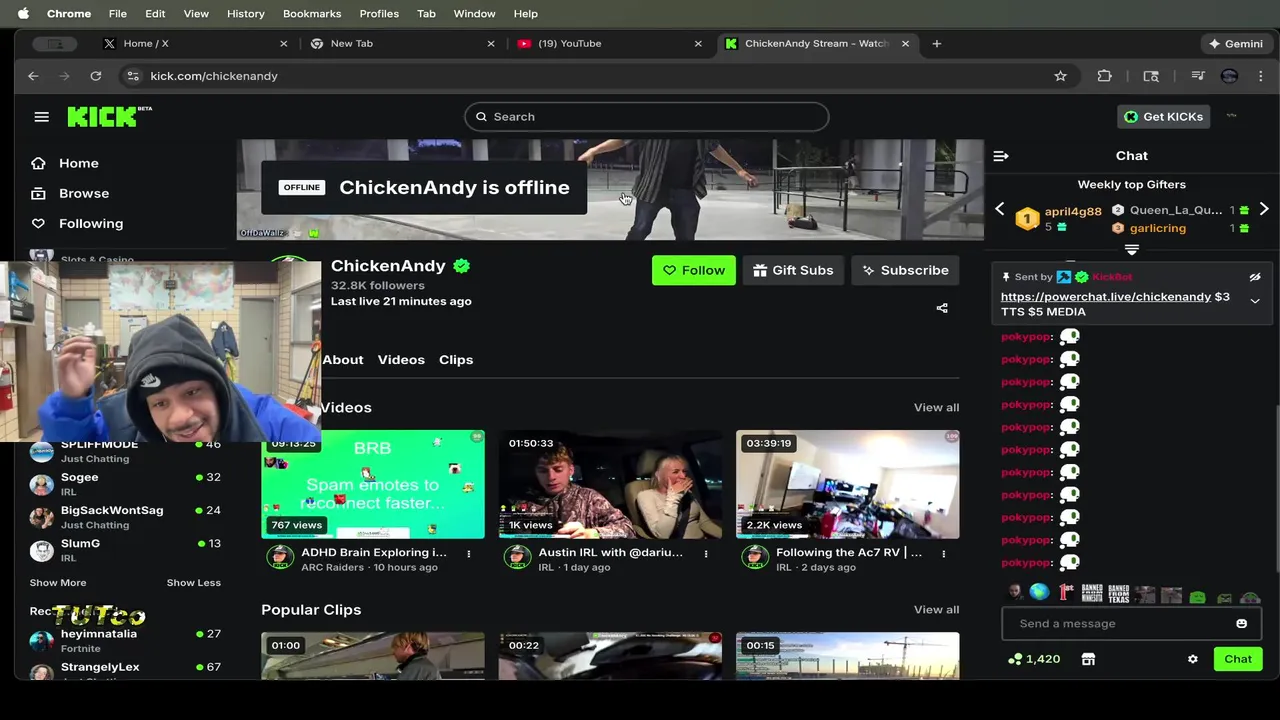Open the Clips tab
The image size is (1280, 720).
456,360
